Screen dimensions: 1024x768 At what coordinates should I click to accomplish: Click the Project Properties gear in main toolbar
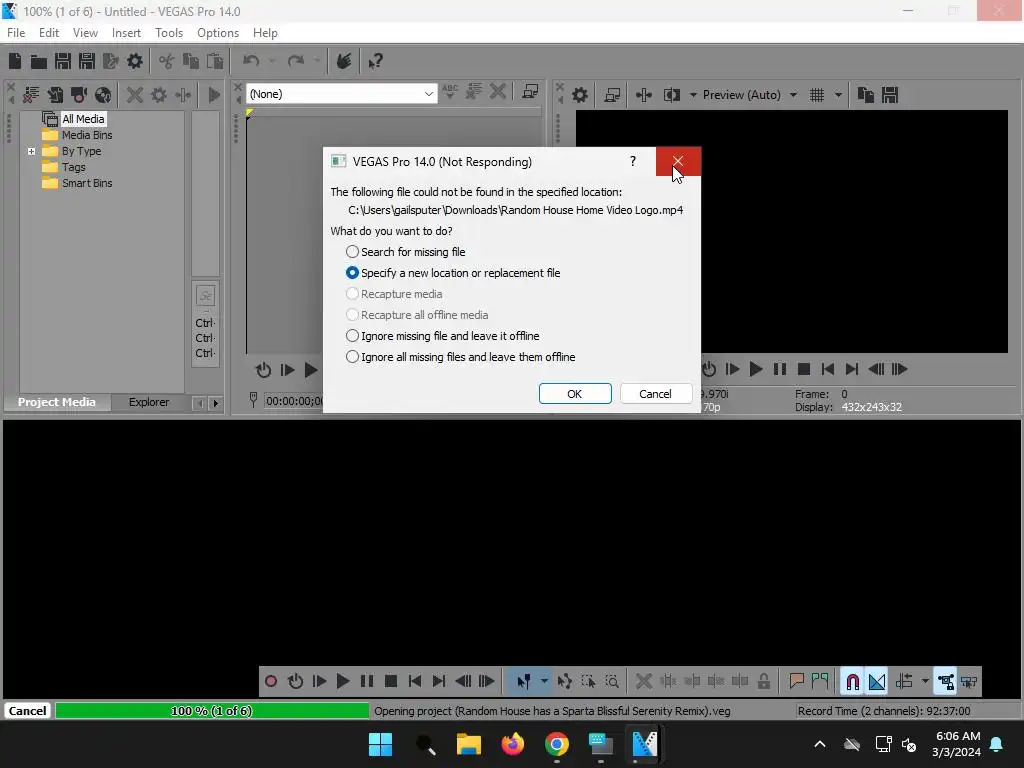point(135,61)
